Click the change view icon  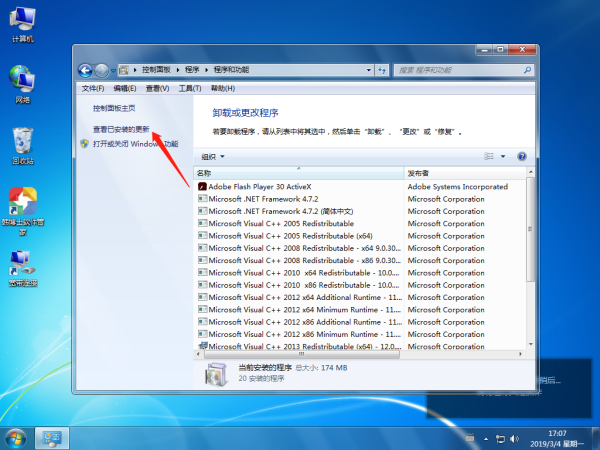[x=489, y=156]
